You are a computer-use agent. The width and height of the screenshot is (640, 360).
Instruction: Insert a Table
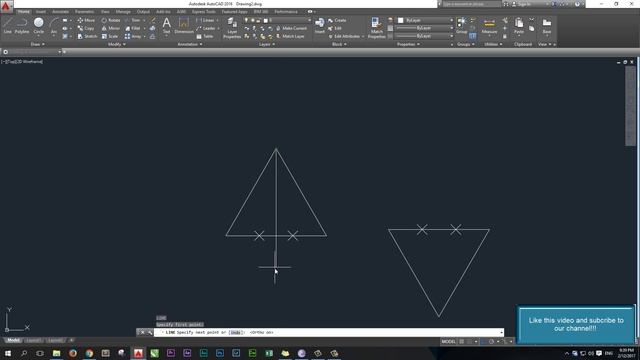(x=205, y=36)
